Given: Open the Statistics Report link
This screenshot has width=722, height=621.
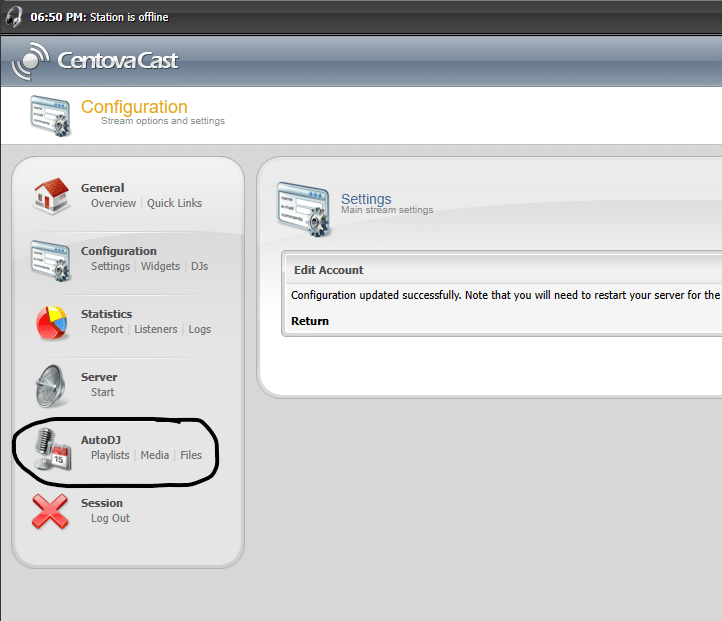Looking at the screenshot, I should click(107, 329).
